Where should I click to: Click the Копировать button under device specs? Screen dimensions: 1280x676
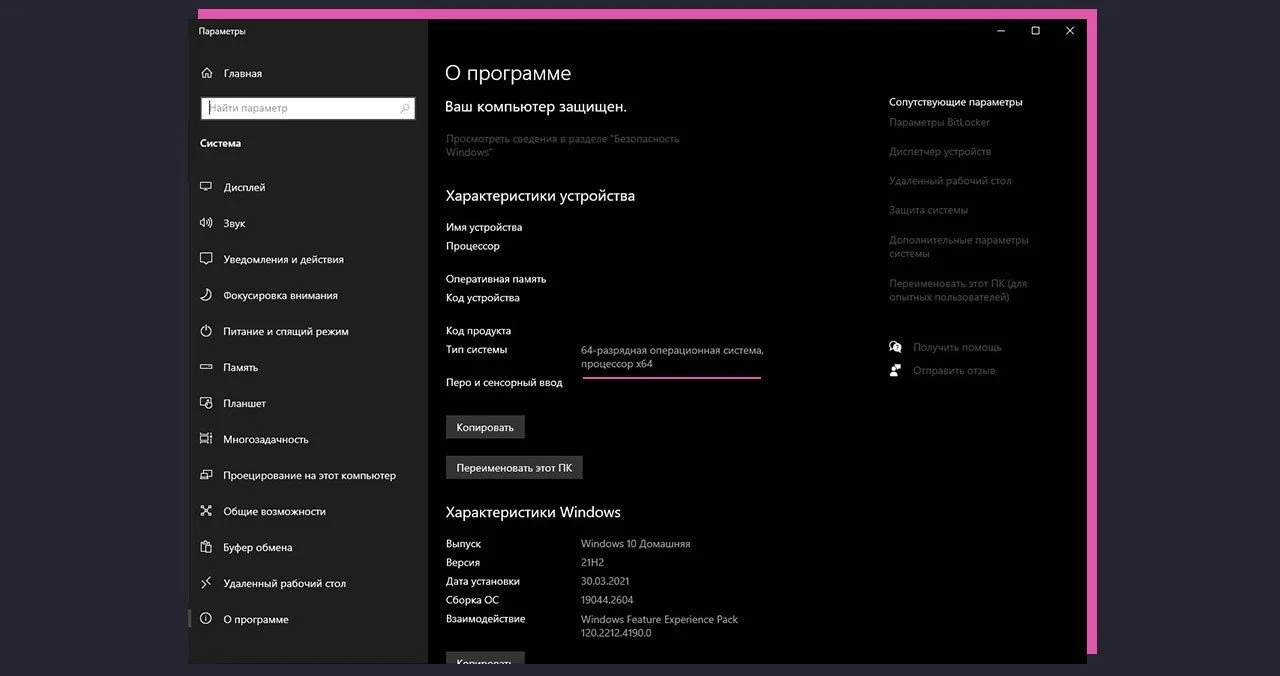pyautogui.click(x=485, y=427)
